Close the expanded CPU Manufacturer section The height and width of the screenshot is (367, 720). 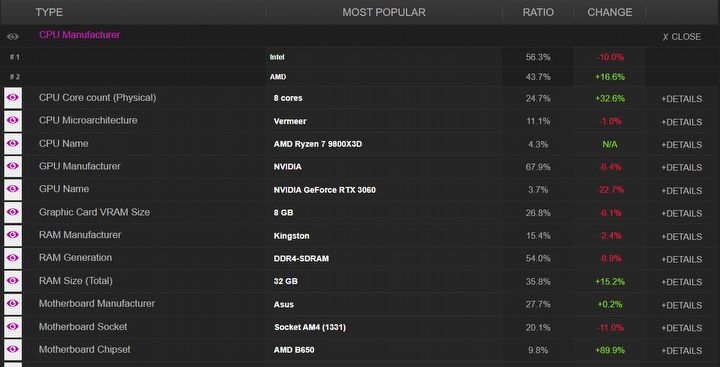pyautogui.click(x=681, y=37)
